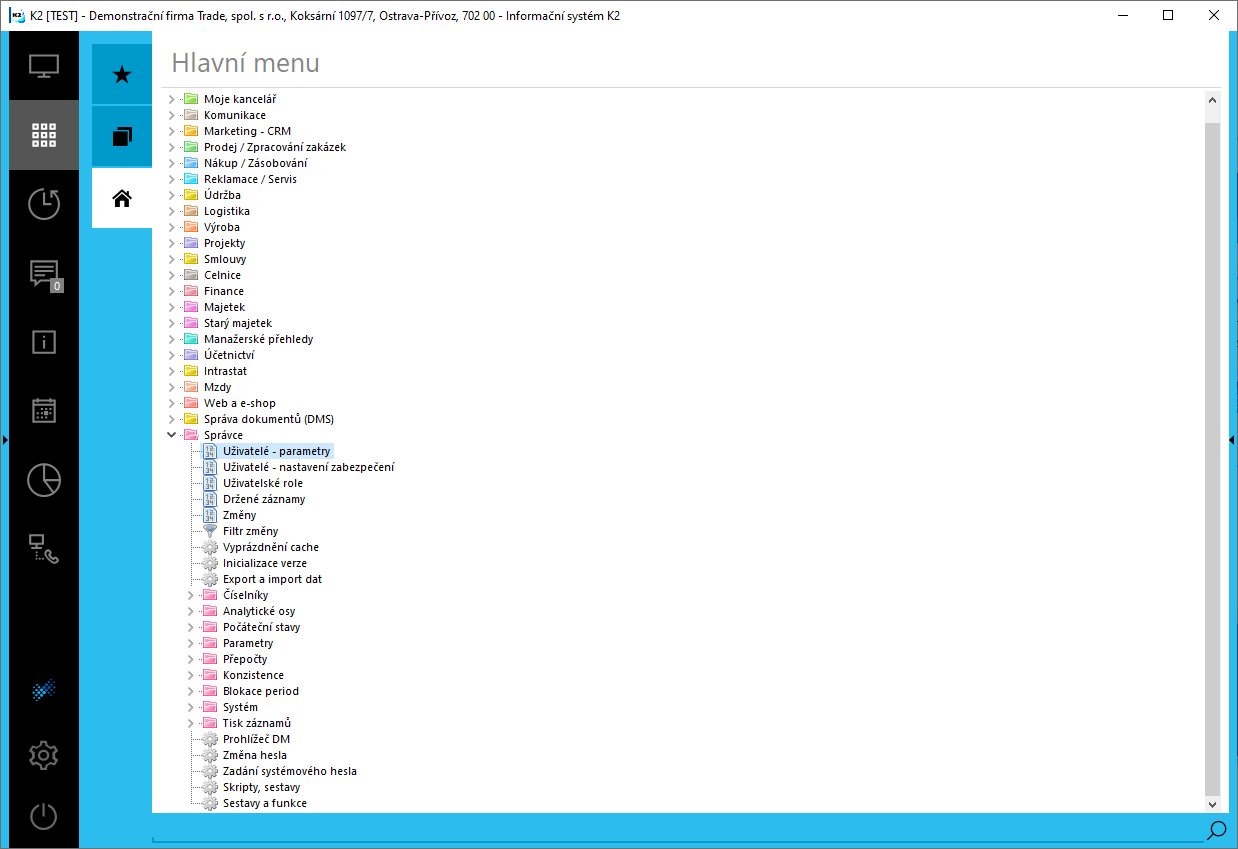Click the Finance folder icon

point(190,291)
